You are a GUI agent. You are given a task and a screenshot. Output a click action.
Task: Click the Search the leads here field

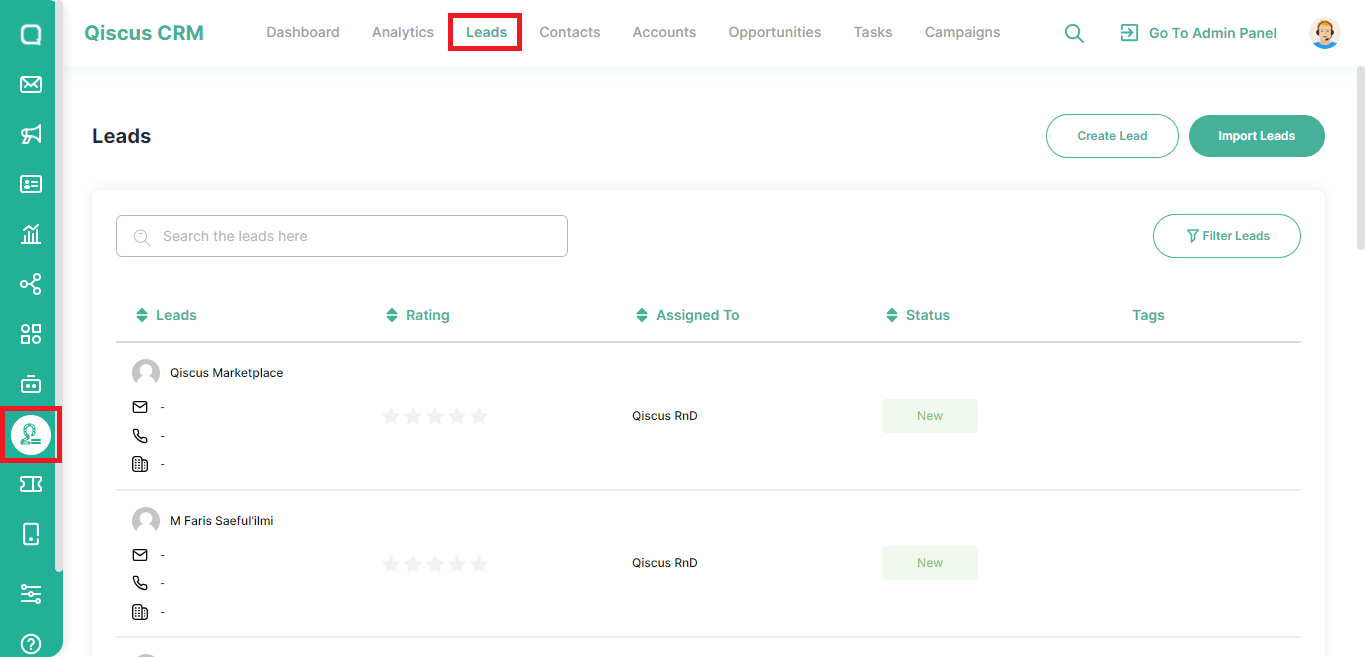point(342,236)
